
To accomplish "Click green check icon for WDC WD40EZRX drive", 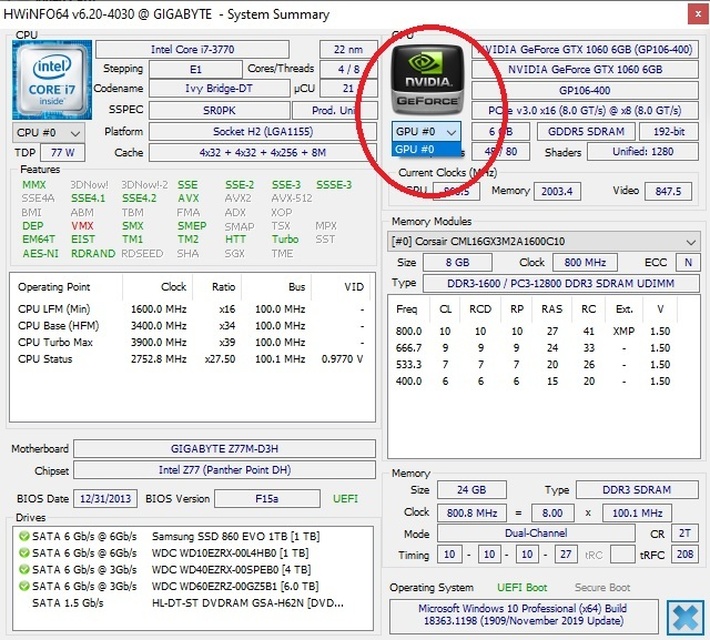I will click(24, 569).
